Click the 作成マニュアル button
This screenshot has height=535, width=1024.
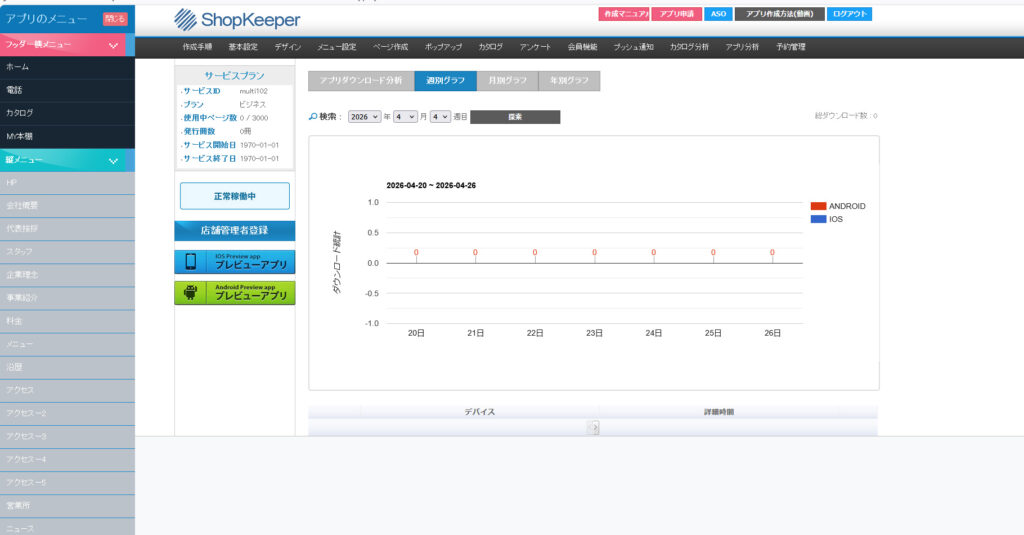coord(624,14)
